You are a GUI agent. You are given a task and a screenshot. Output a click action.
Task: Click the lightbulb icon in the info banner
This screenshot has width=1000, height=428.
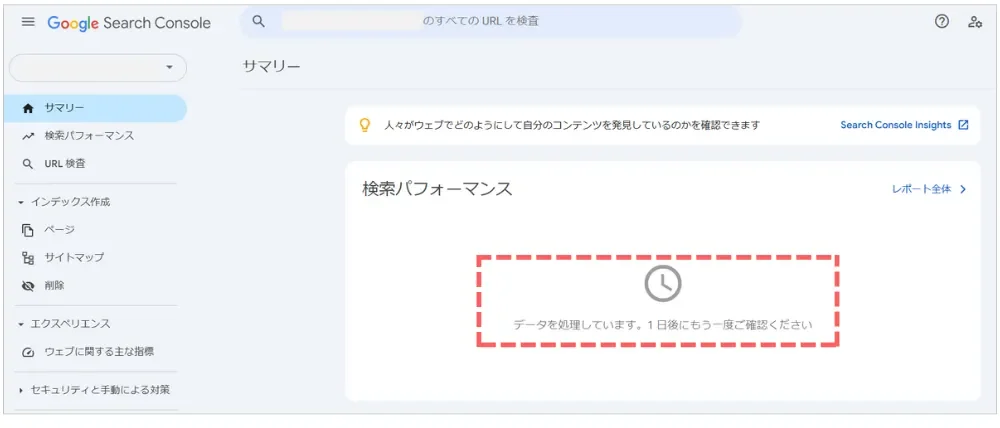pyautogui.click(x=365, y=125)
